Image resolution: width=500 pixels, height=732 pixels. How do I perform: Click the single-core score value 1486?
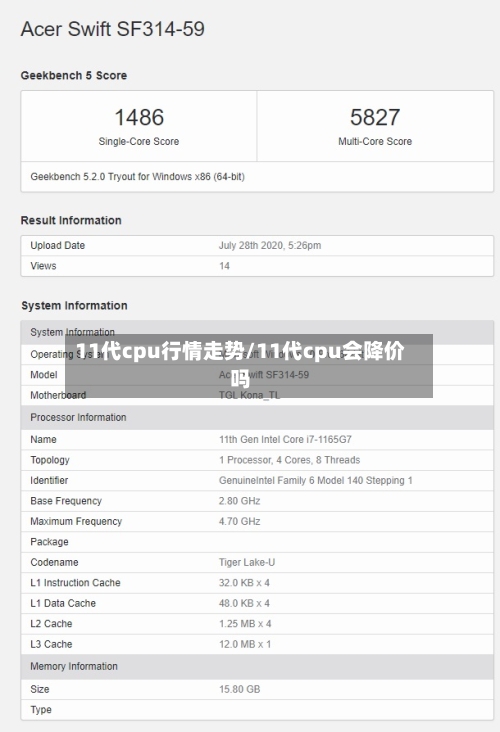(x=139, y=117)
